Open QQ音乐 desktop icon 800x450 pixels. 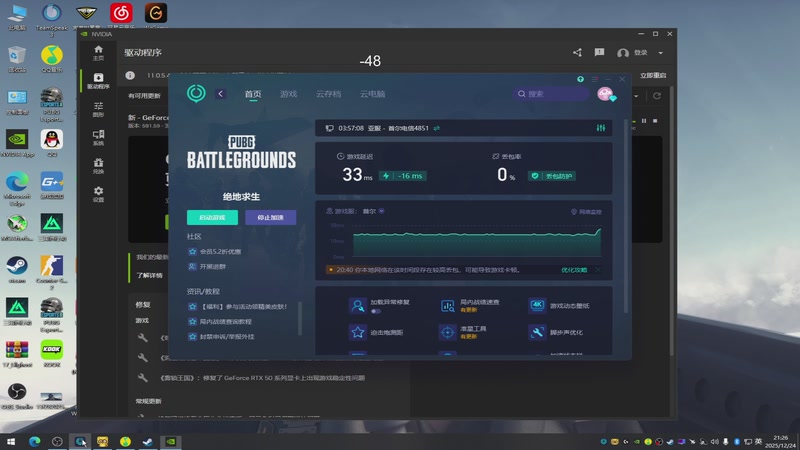click(x=52, y=59)
